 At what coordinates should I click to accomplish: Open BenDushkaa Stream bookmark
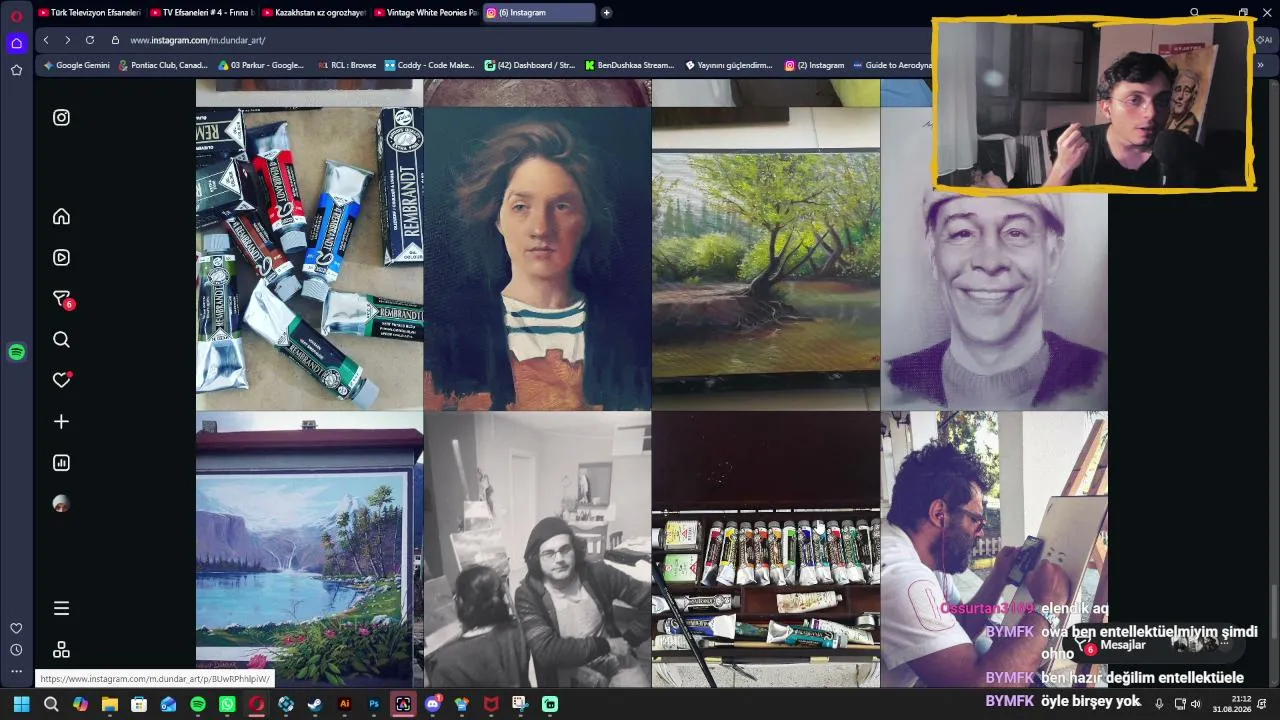tap(630, 65)
